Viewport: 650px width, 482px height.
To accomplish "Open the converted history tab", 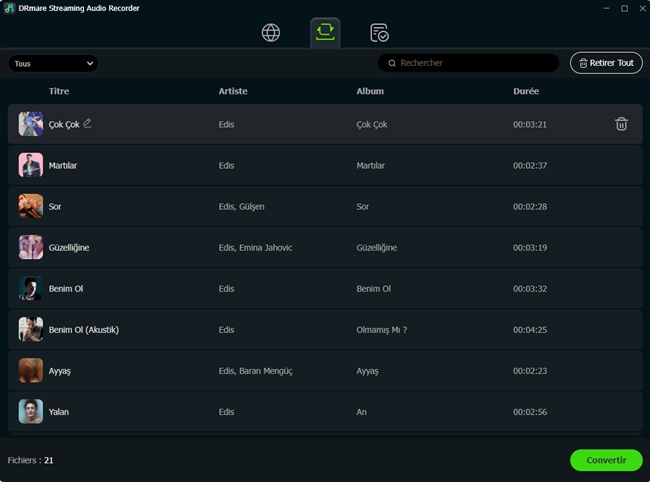I will [379, 33].
